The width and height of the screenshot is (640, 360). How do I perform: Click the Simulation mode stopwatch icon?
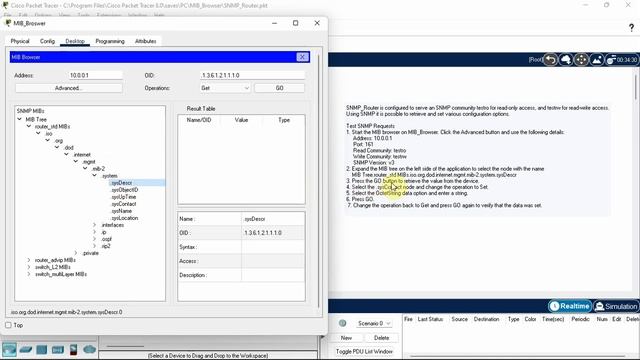coord(600,306)
